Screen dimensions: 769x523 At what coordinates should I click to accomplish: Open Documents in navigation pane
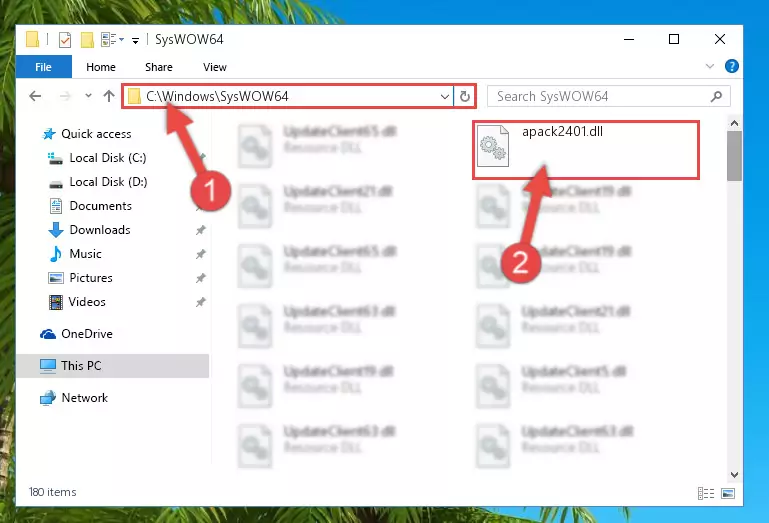[101, 206]
